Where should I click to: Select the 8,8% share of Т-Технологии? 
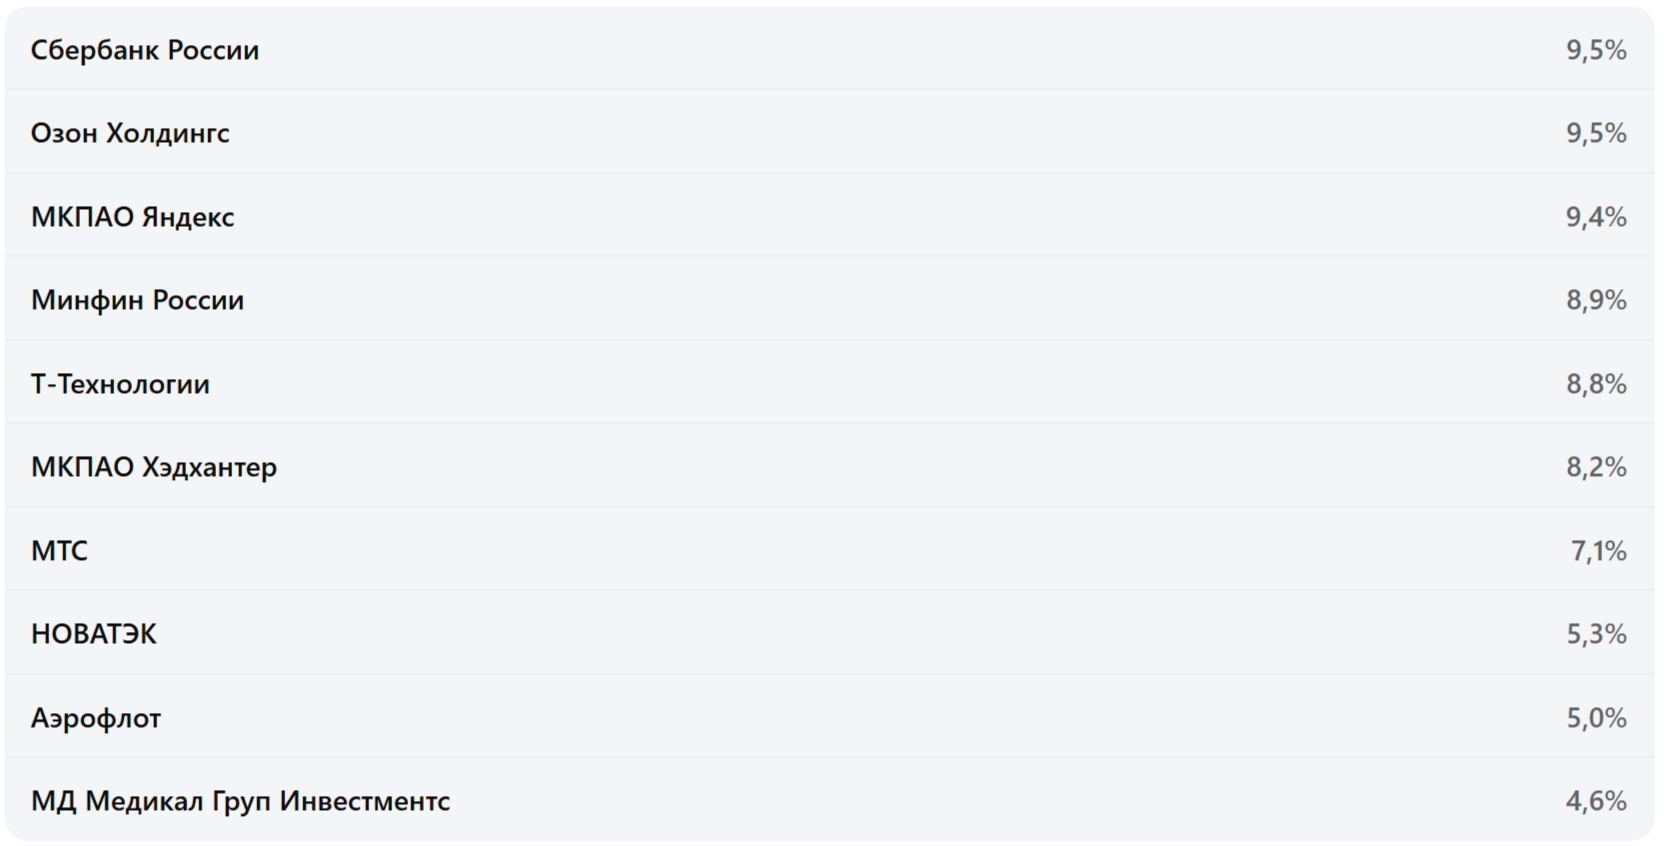pos(1596,384)
